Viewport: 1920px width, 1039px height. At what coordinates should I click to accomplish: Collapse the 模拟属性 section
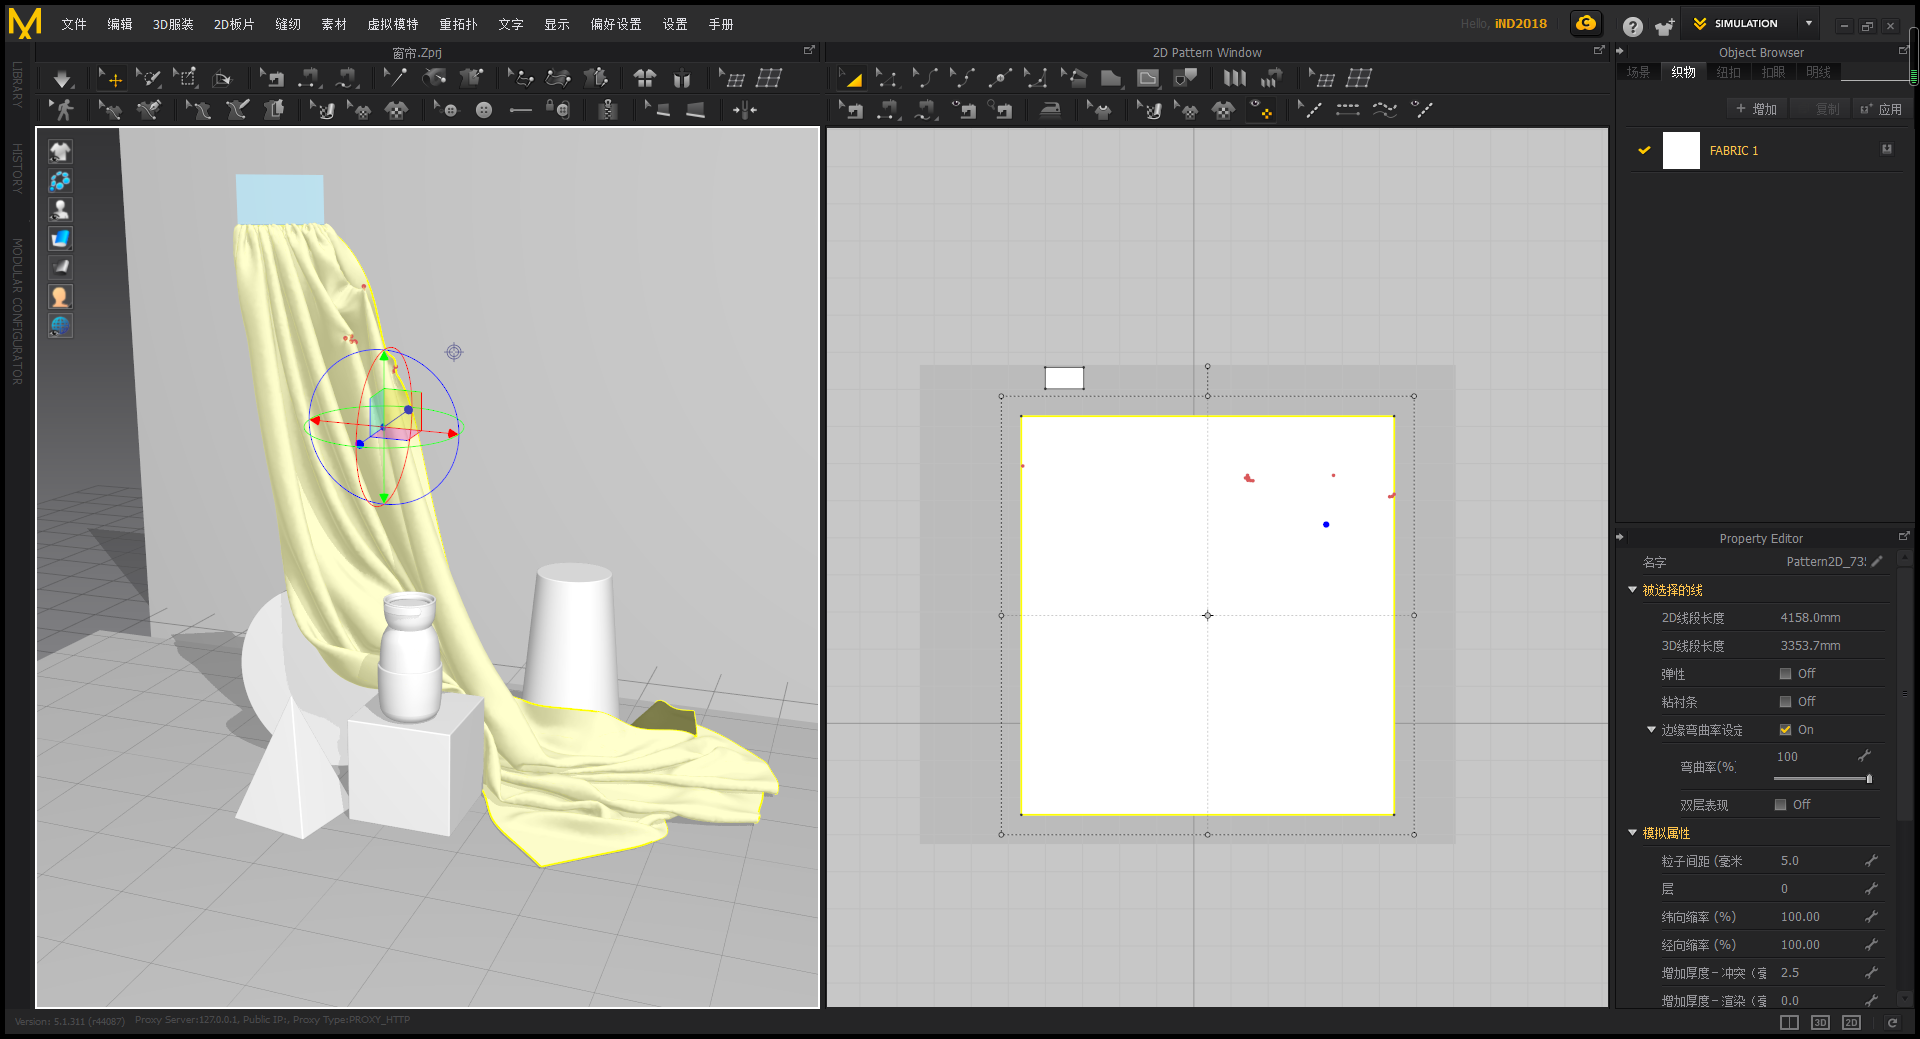1633,832
